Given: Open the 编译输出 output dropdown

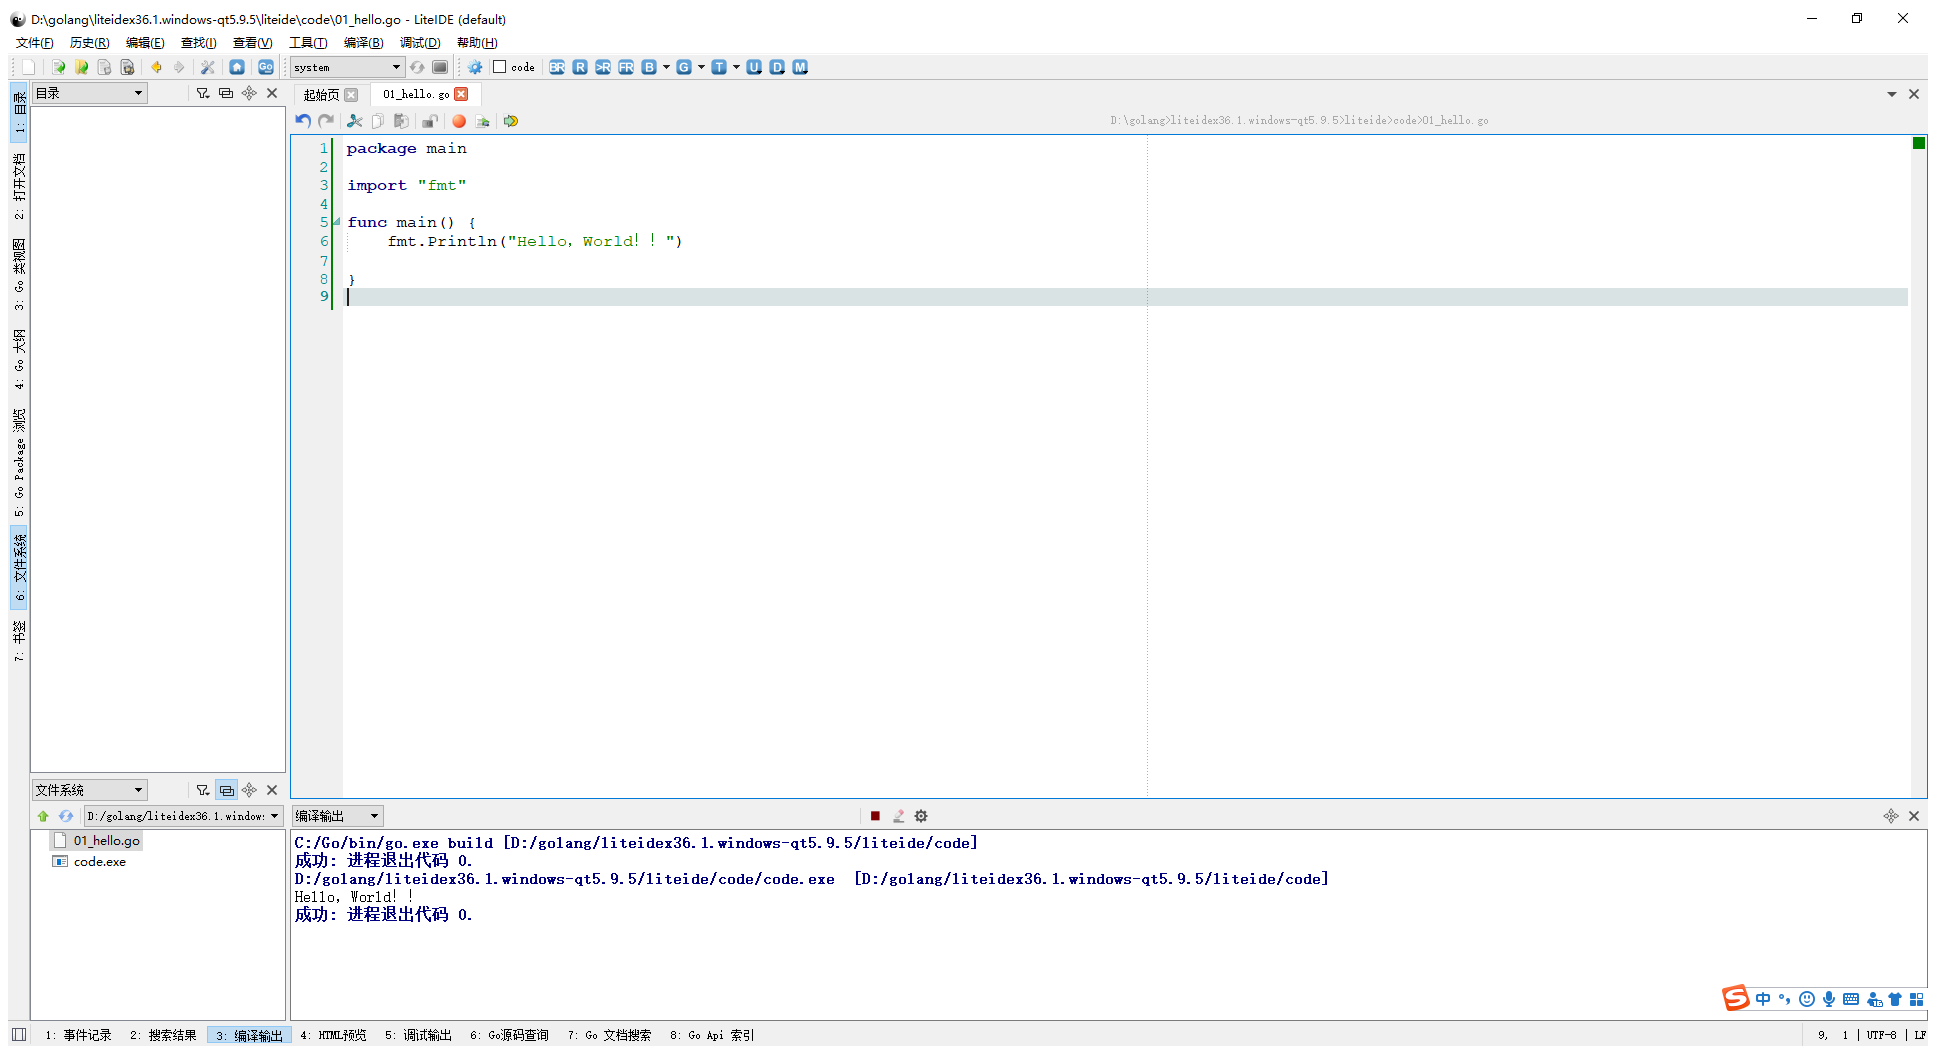Looking at the screenshot, I should pyautogui.click(x=338, y=816).
